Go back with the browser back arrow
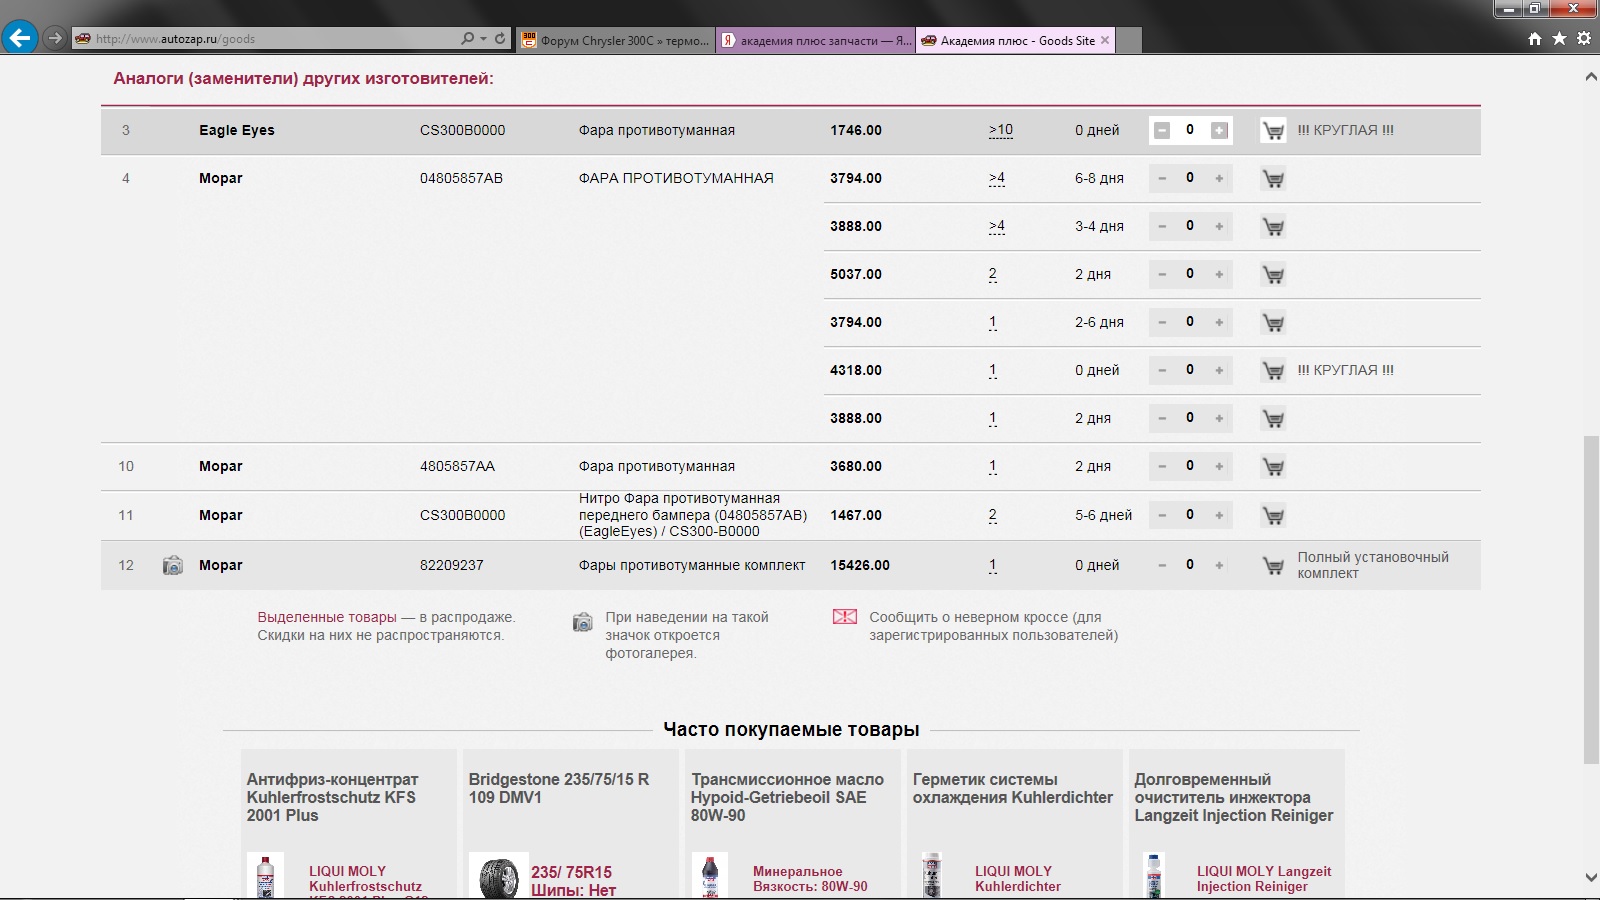The width and height of the screenshot is (1600, 900). click(x=19, y=38)
